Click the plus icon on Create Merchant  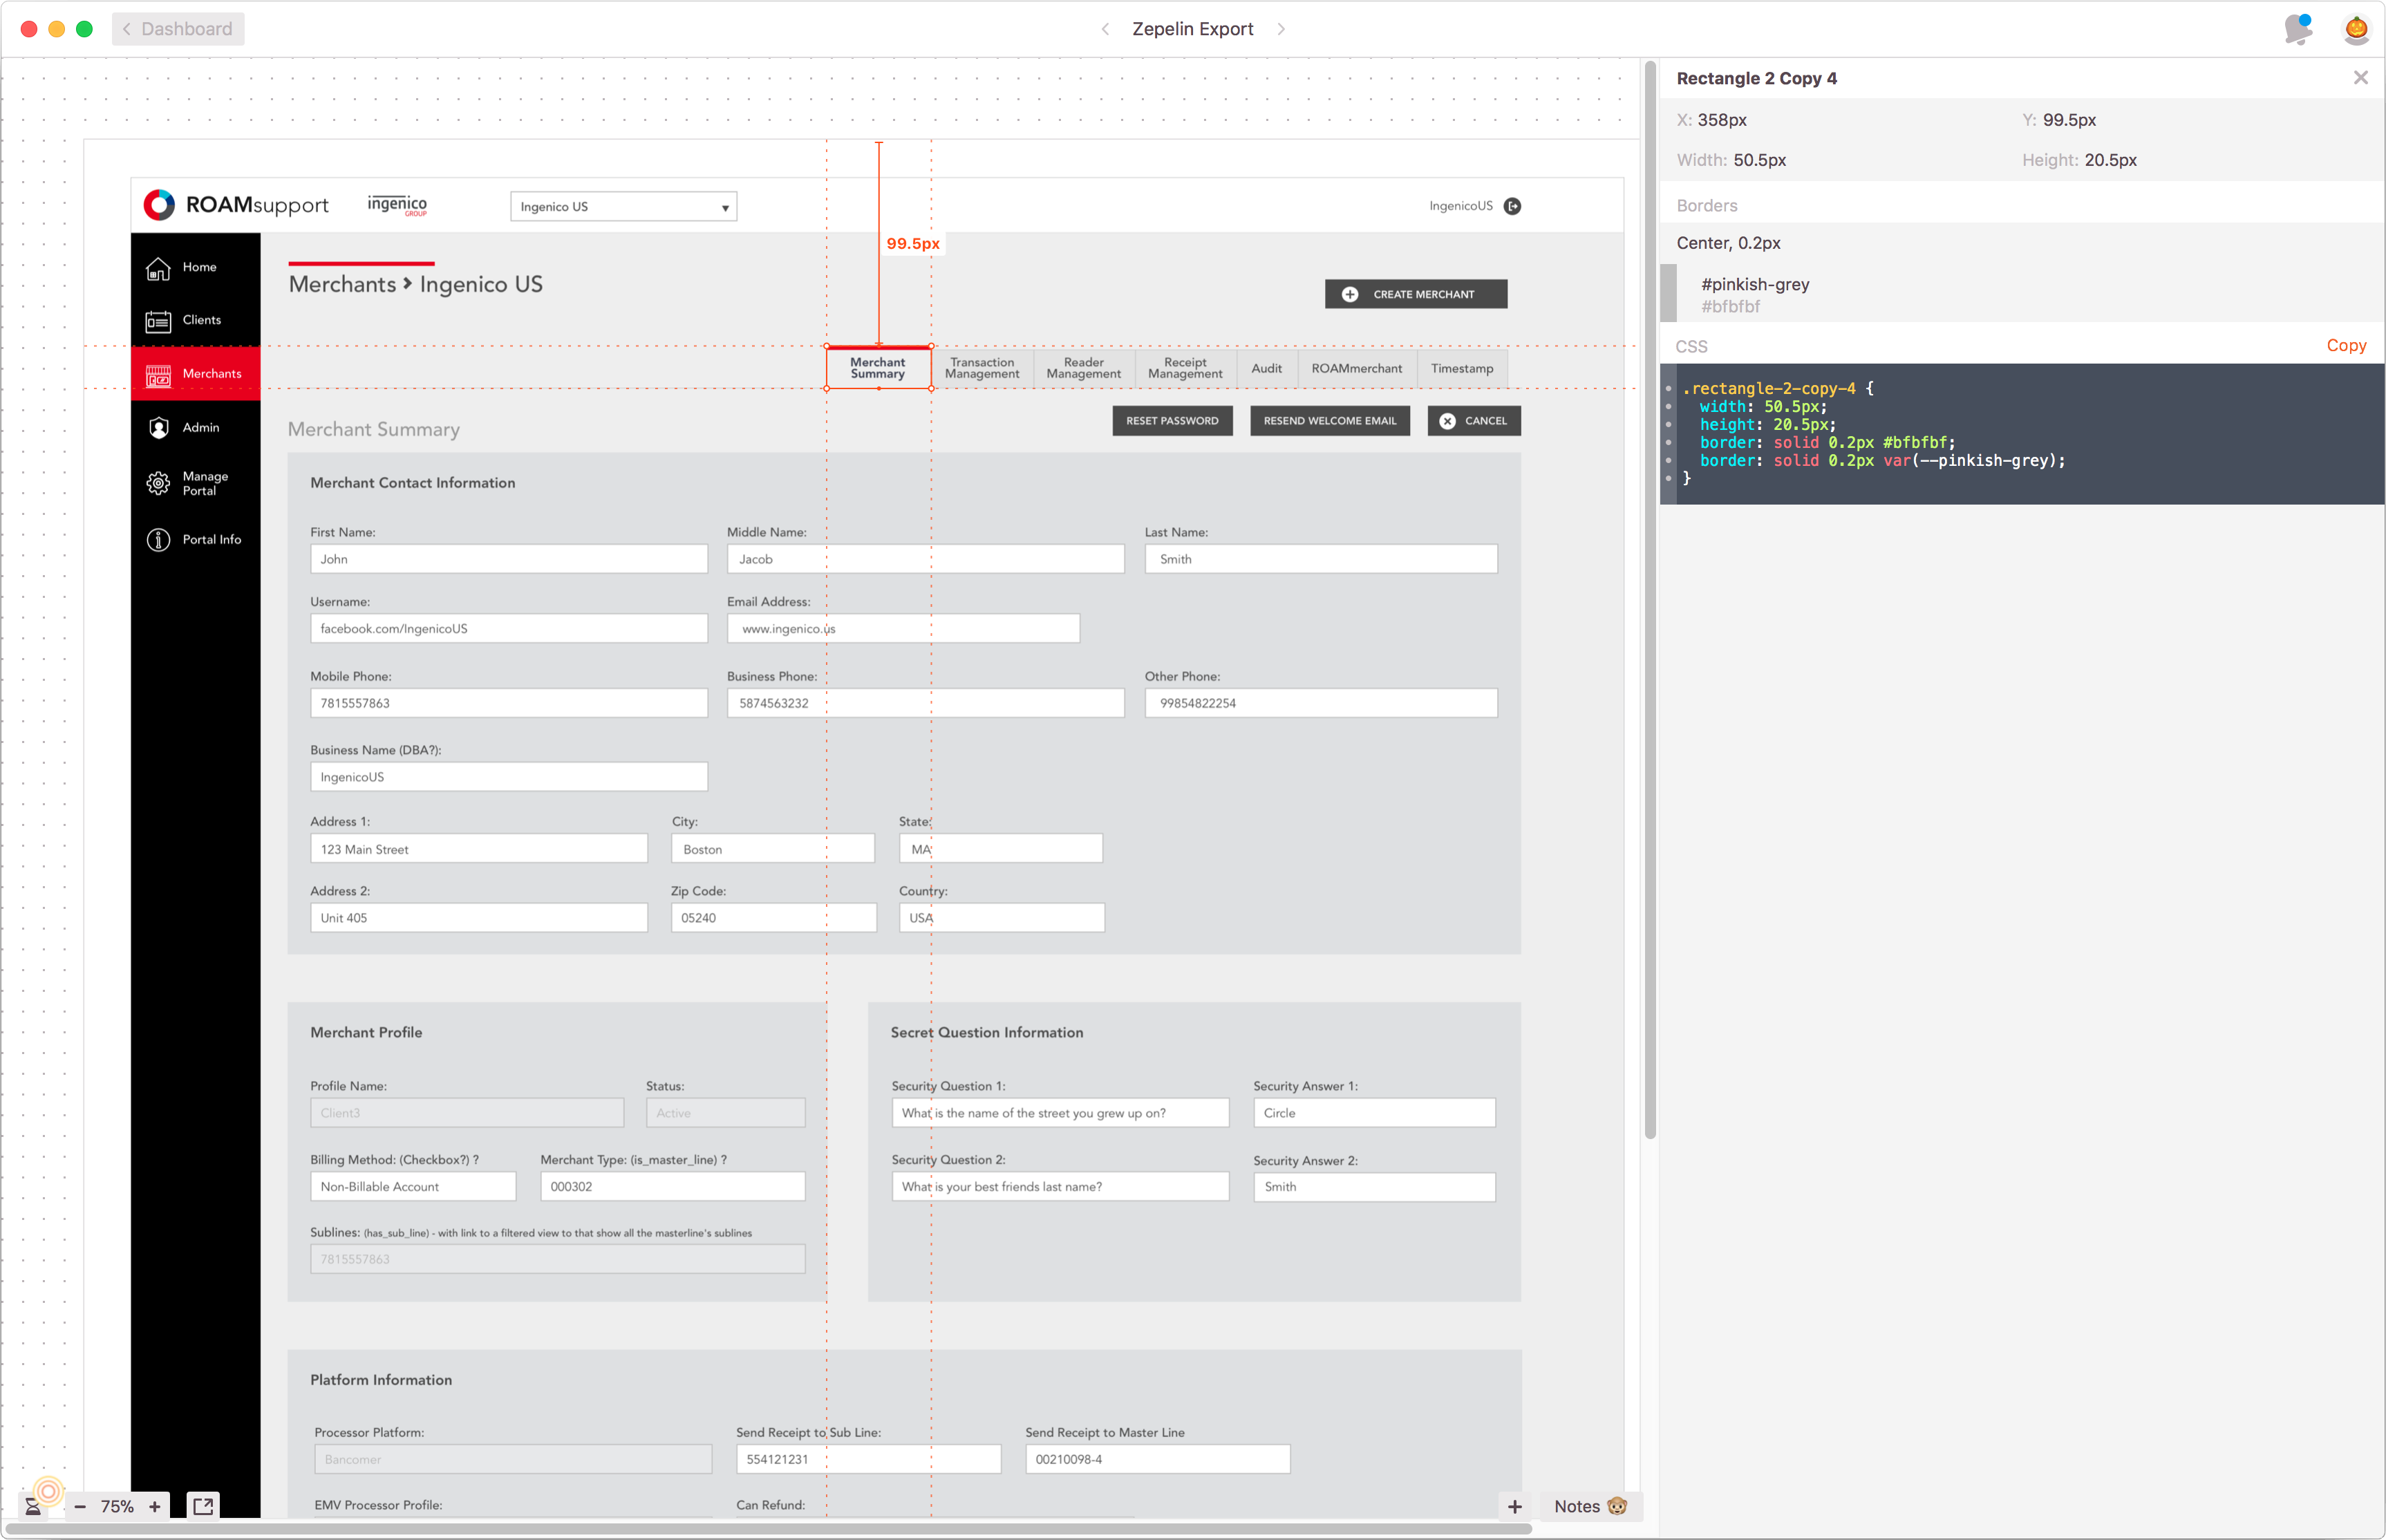[1350, 294]
